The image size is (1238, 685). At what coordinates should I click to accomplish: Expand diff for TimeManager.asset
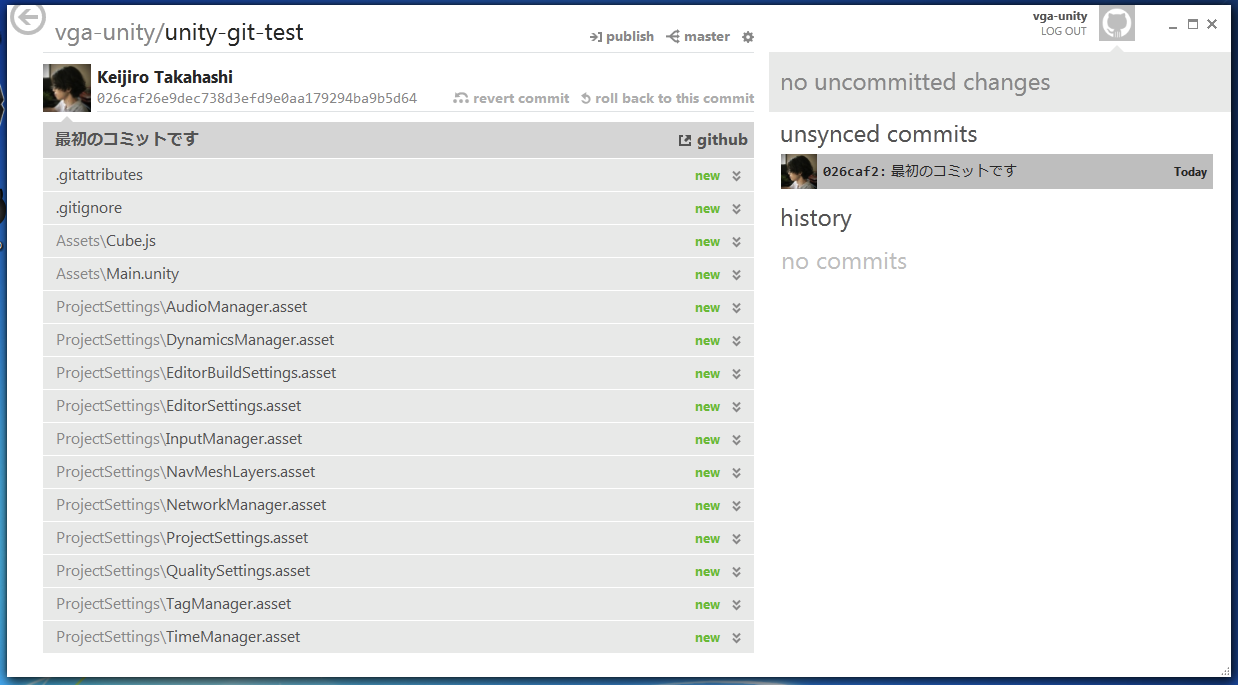[736, 638]
